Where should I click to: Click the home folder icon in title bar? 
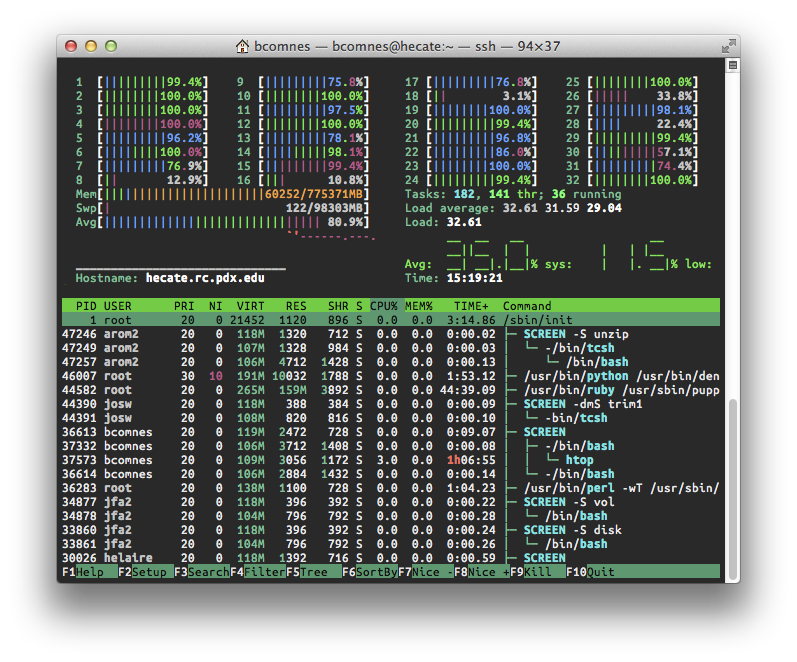point(242,46)
